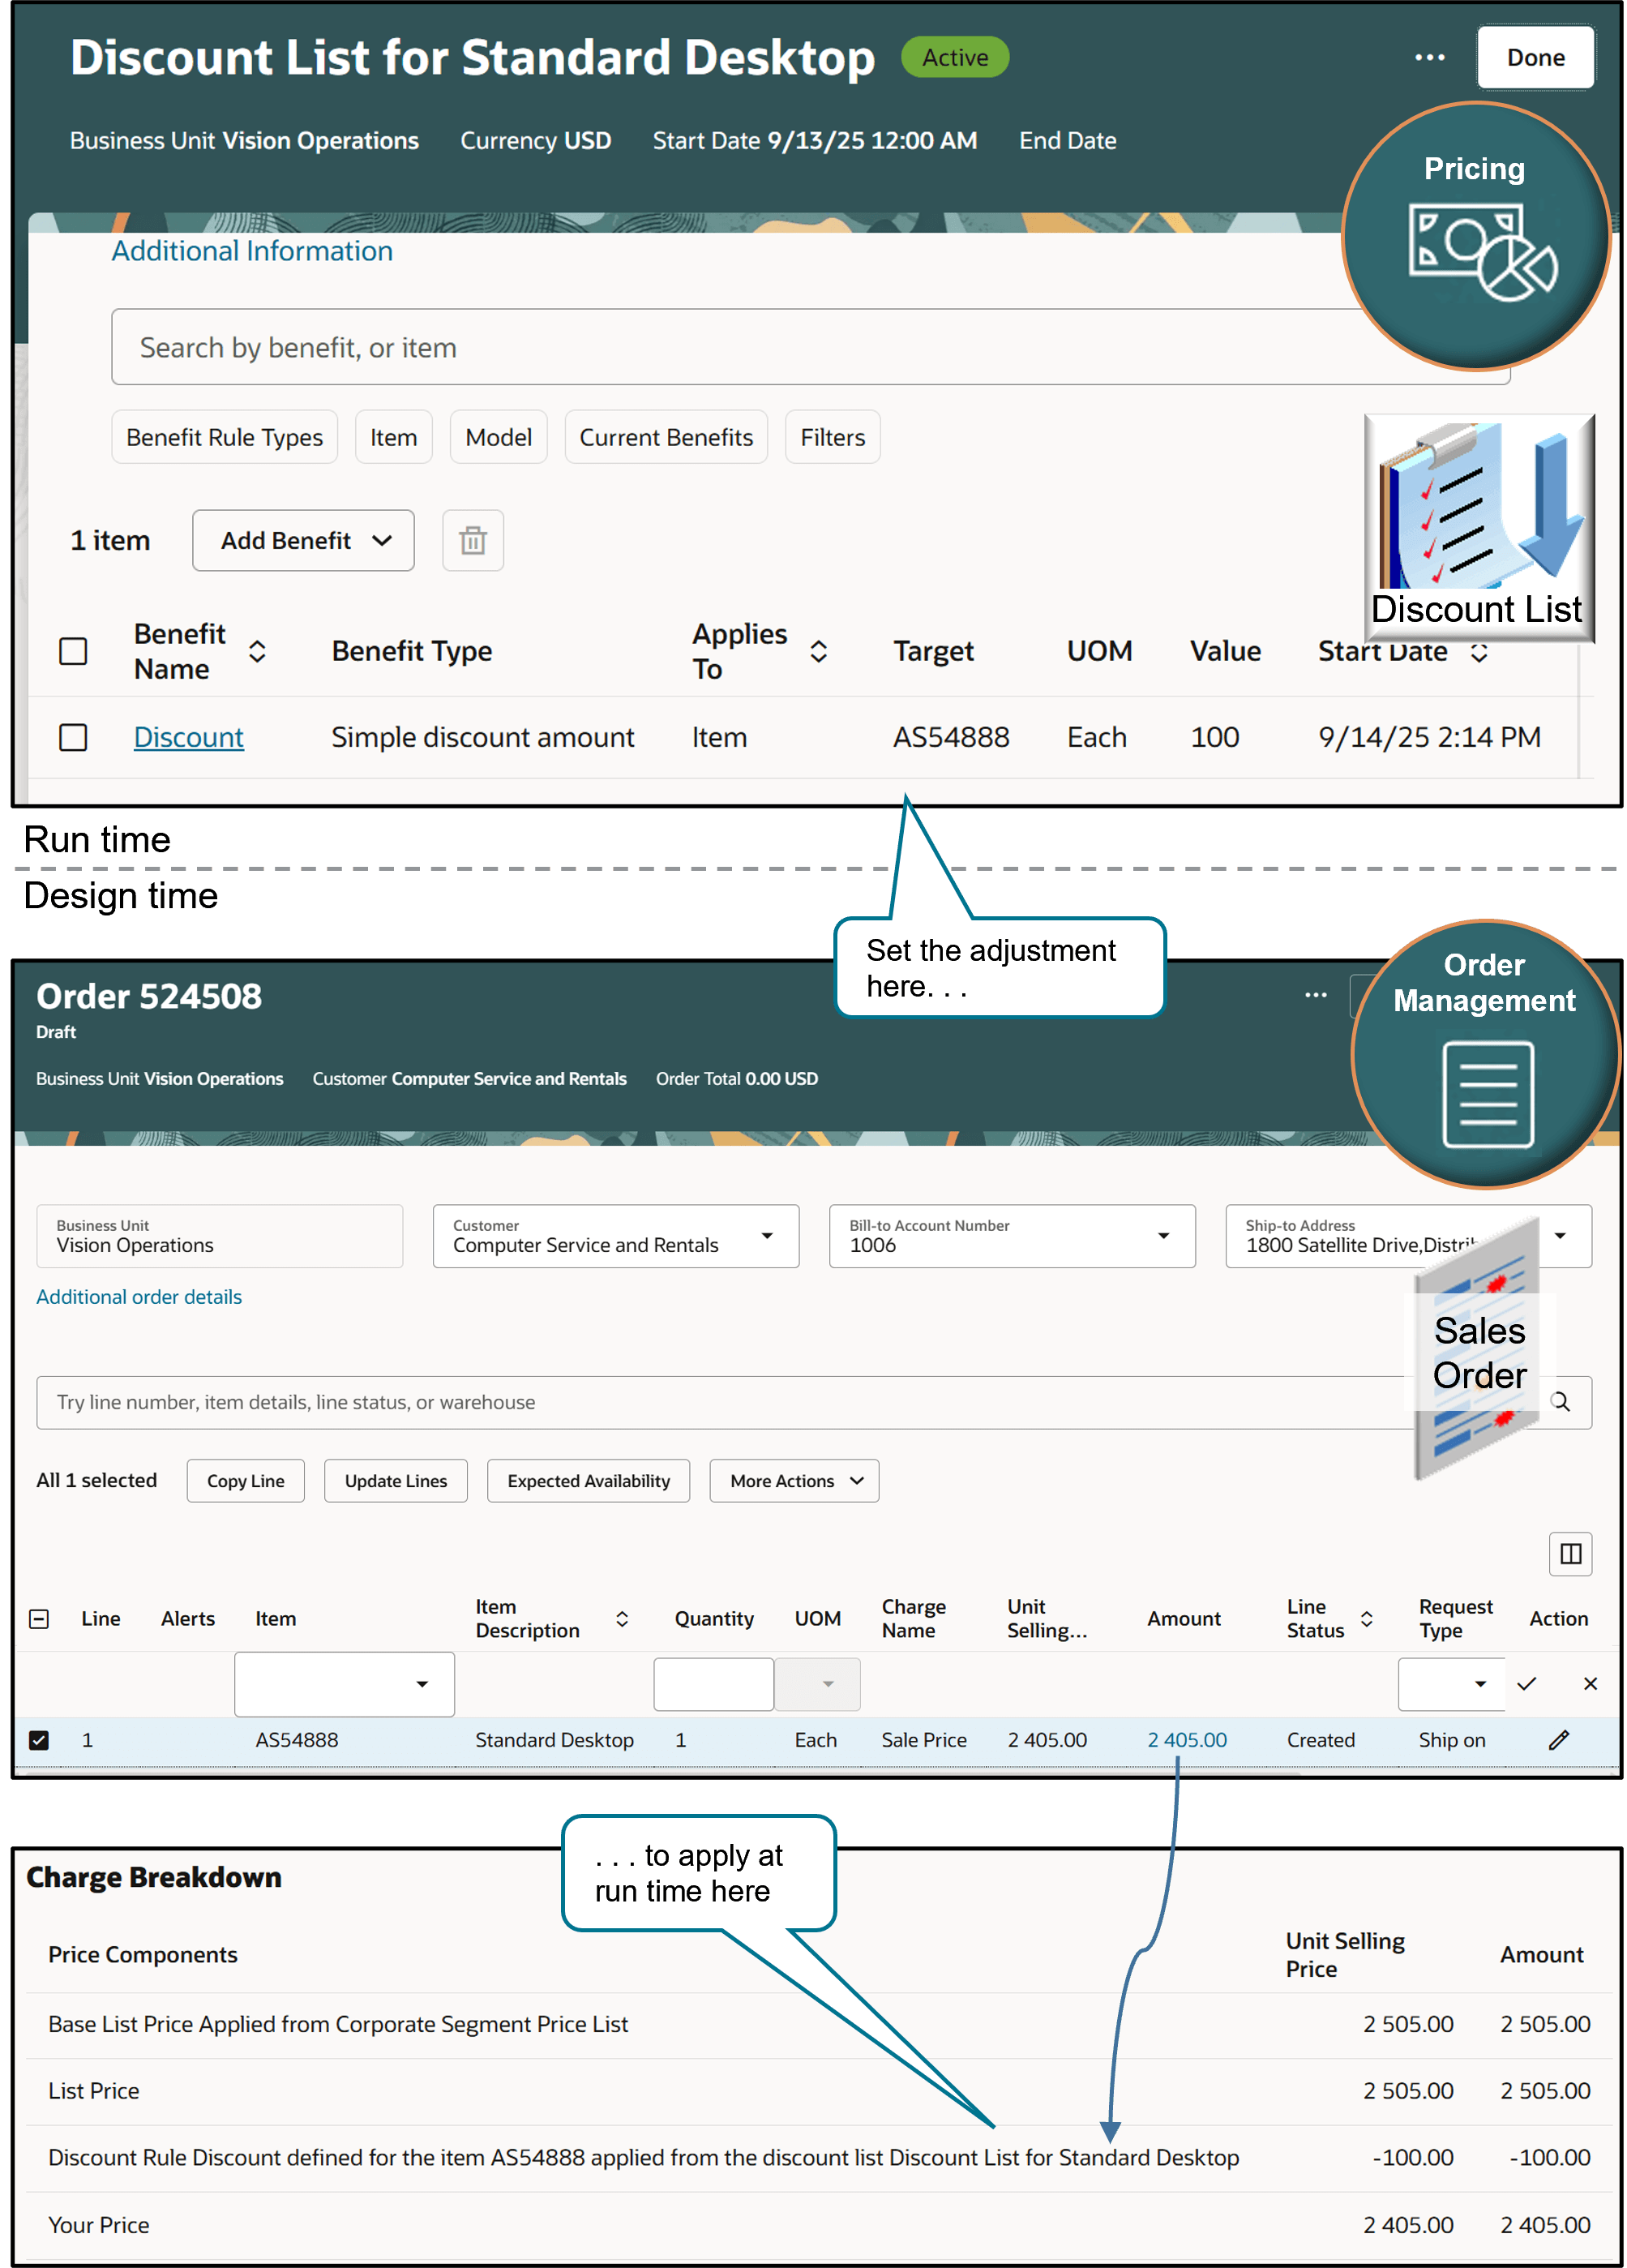Screen dimensions: 1627x2268
Task: Click the Done button
Action: 1536,57
